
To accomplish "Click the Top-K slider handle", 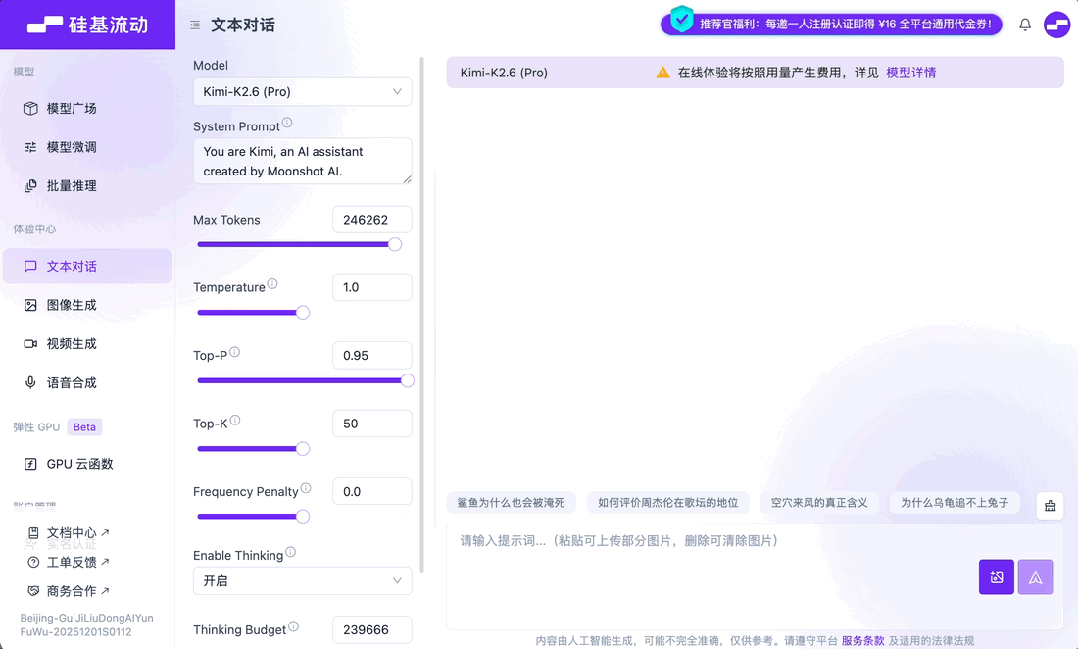I will pos(302,449).
